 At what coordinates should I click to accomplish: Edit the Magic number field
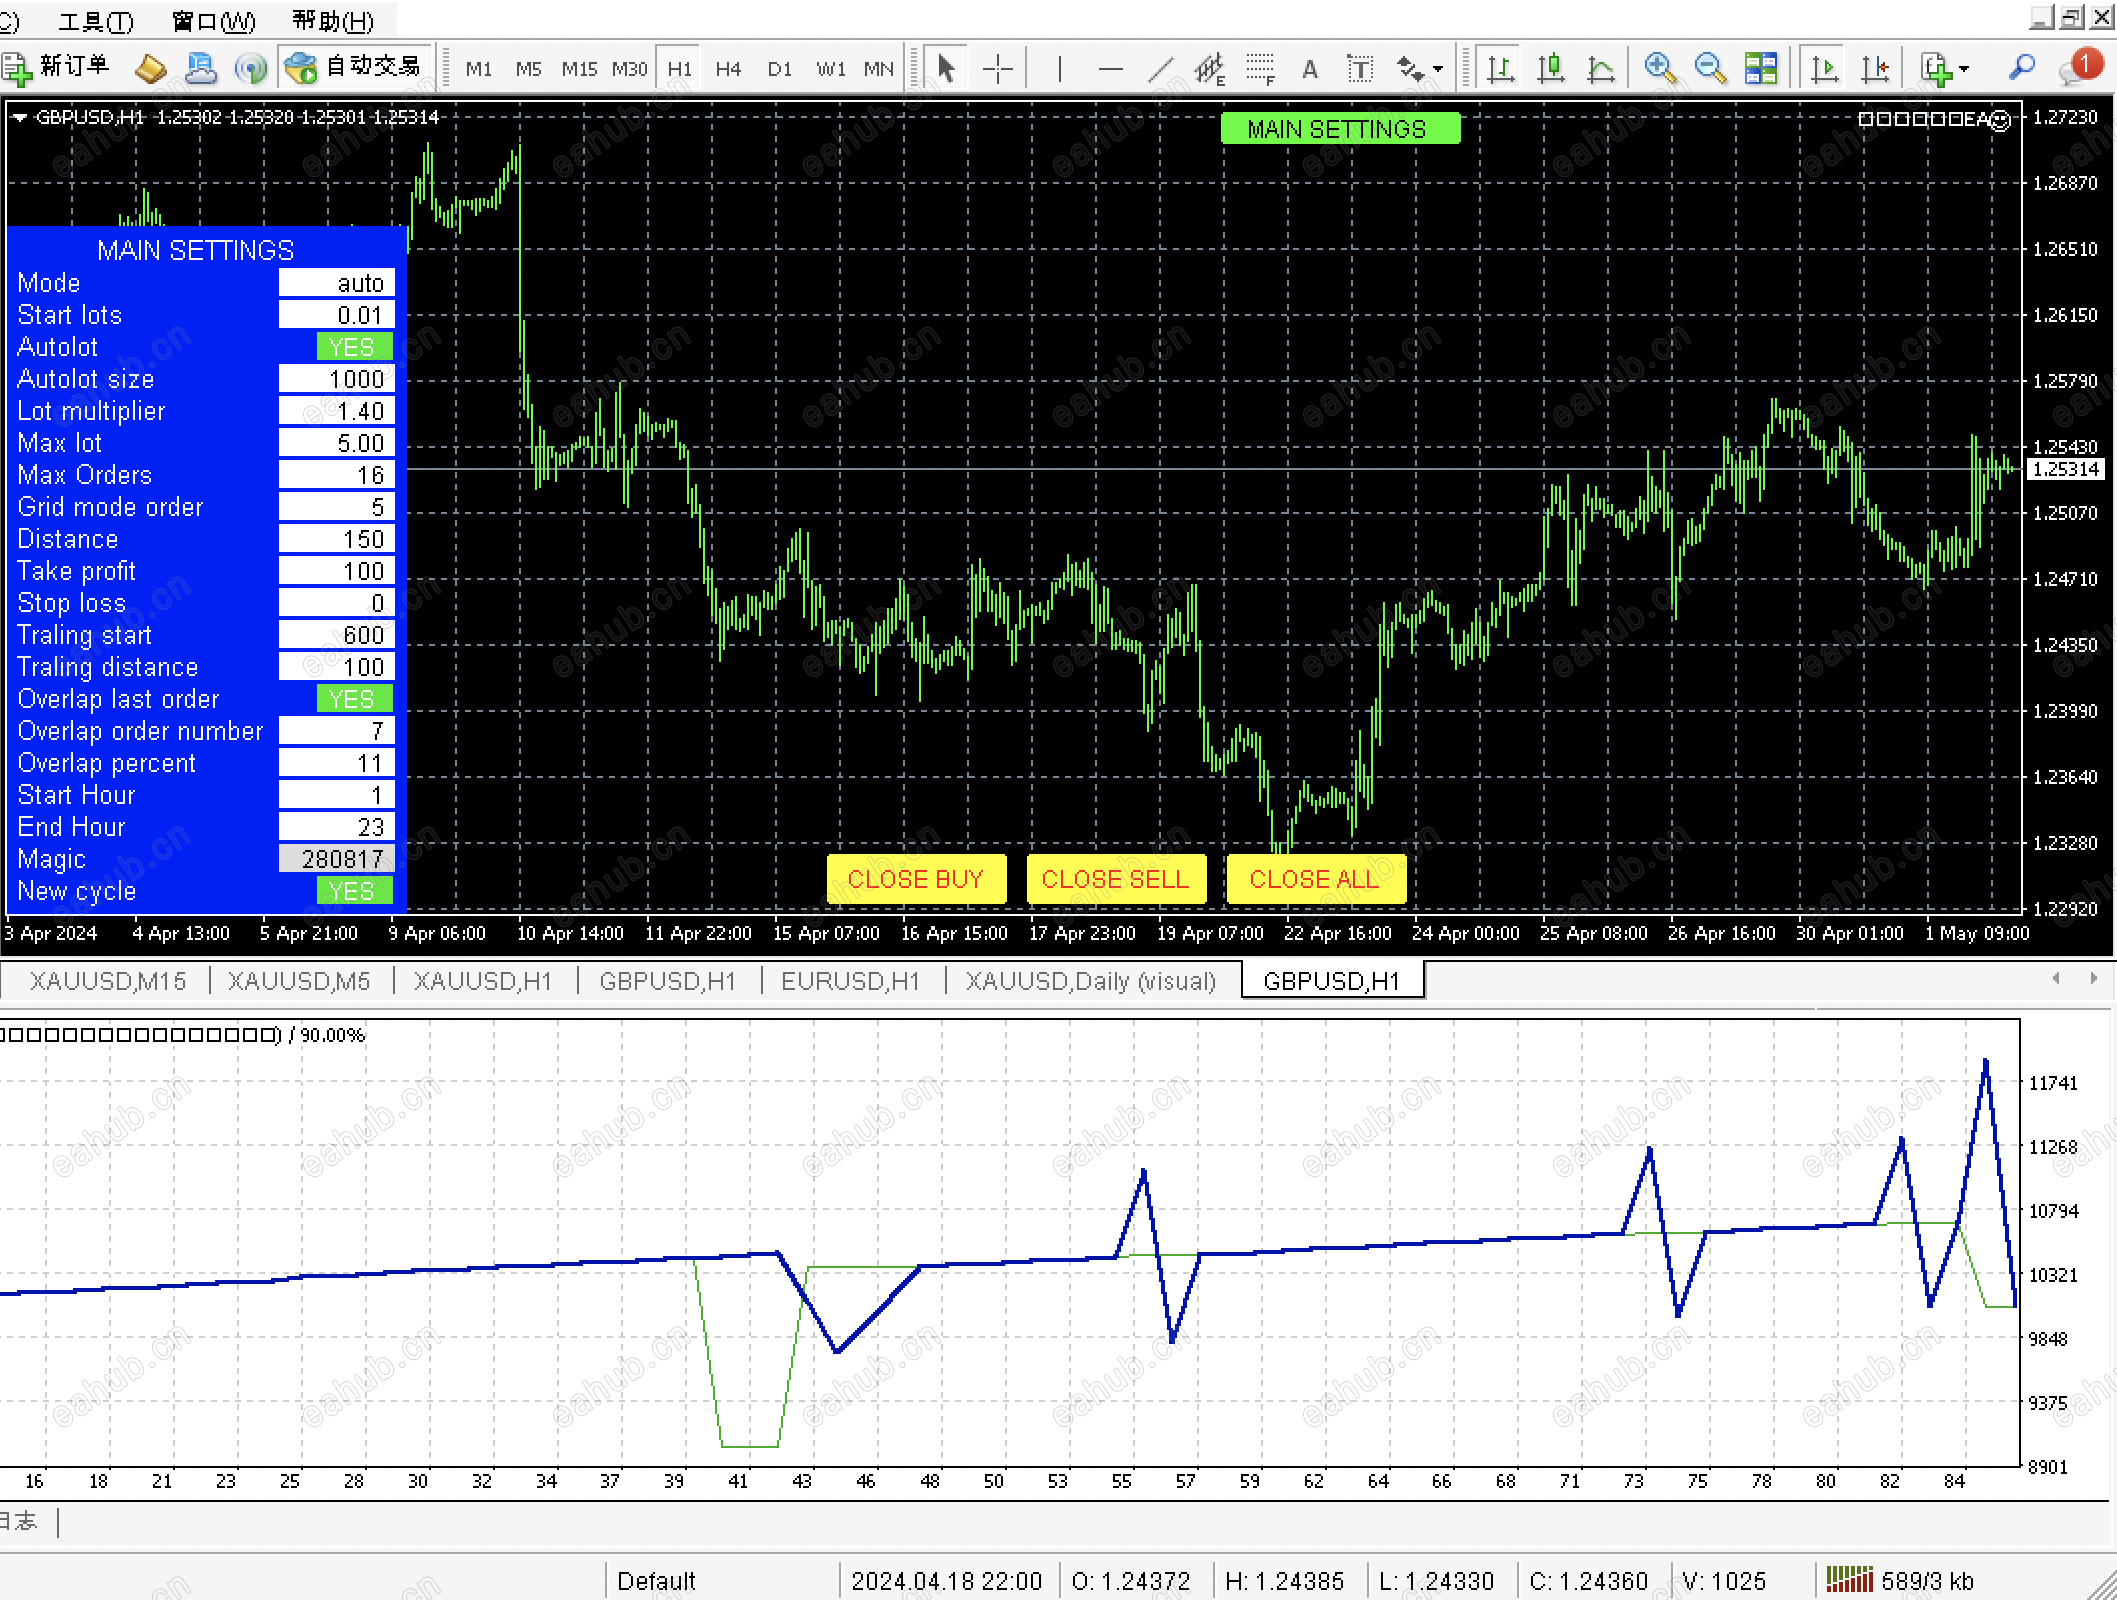click(337, 859)
